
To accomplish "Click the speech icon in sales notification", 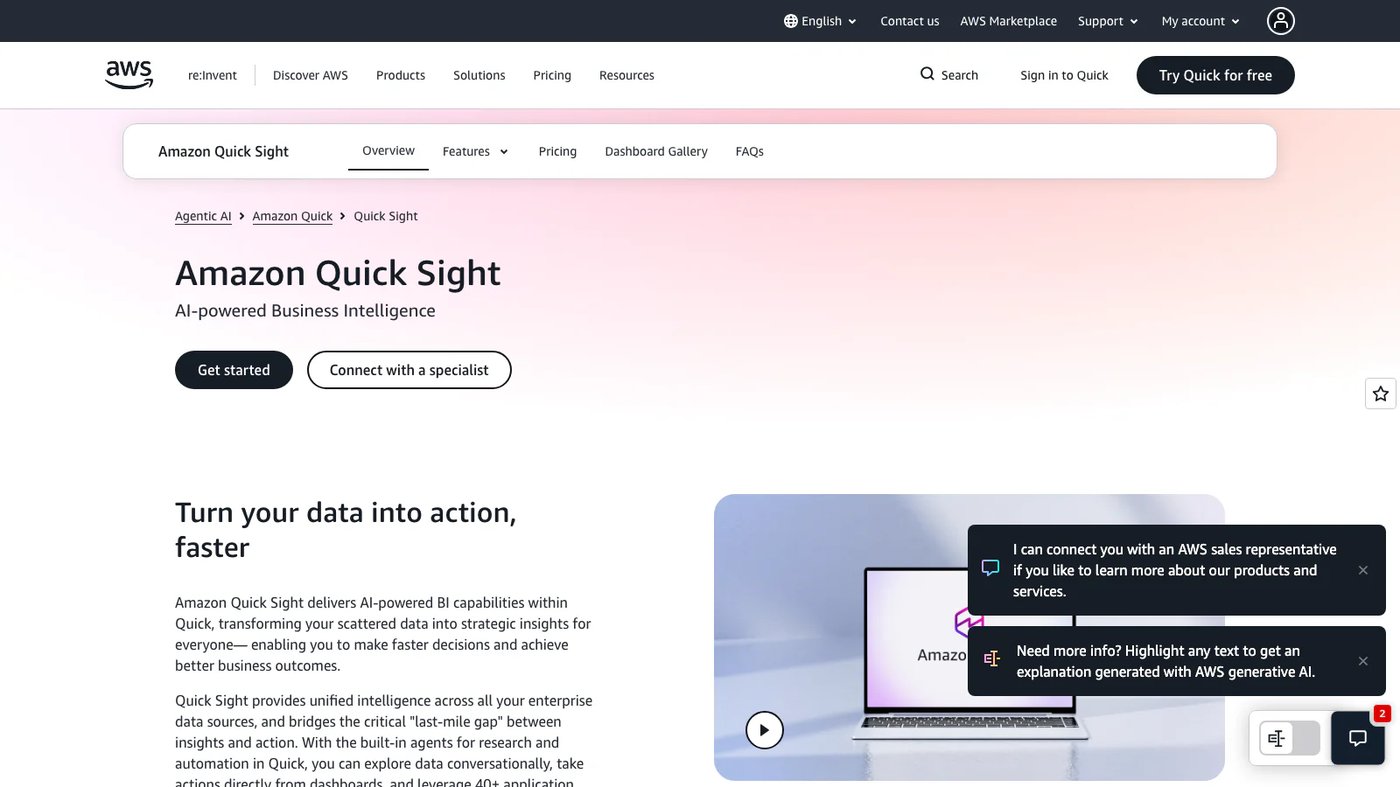I will click(x=991, y=568).
